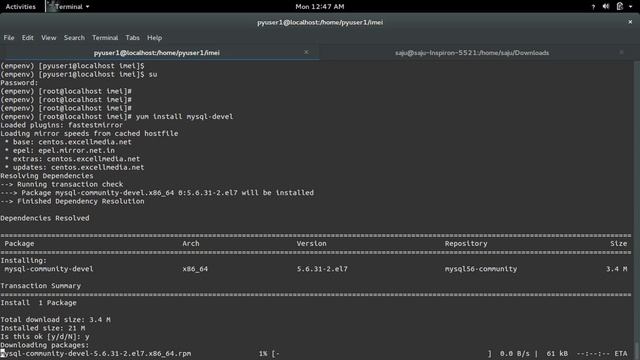Close the terminal window with X button
This screenshot has height=360, width=640.
point(630,22)
